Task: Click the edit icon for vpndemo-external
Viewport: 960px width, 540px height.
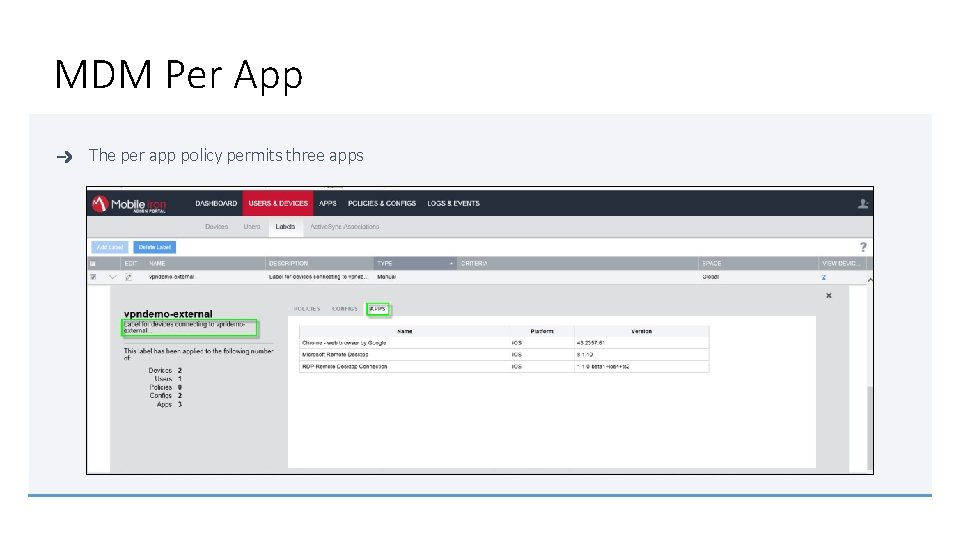Action: coord(129,277)
